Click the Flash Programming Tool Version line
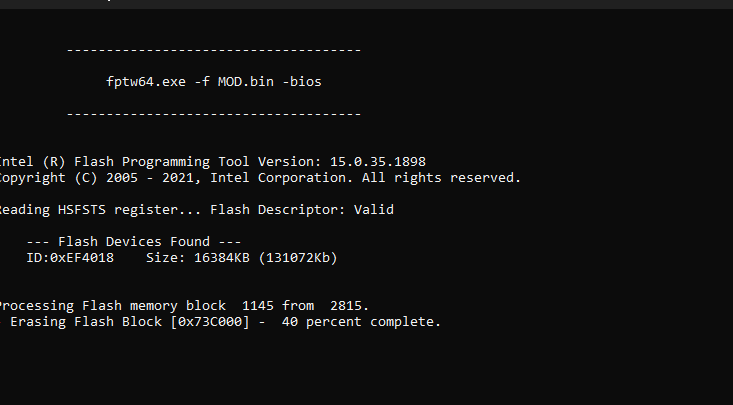733x405 pixels. click(213, 162)
